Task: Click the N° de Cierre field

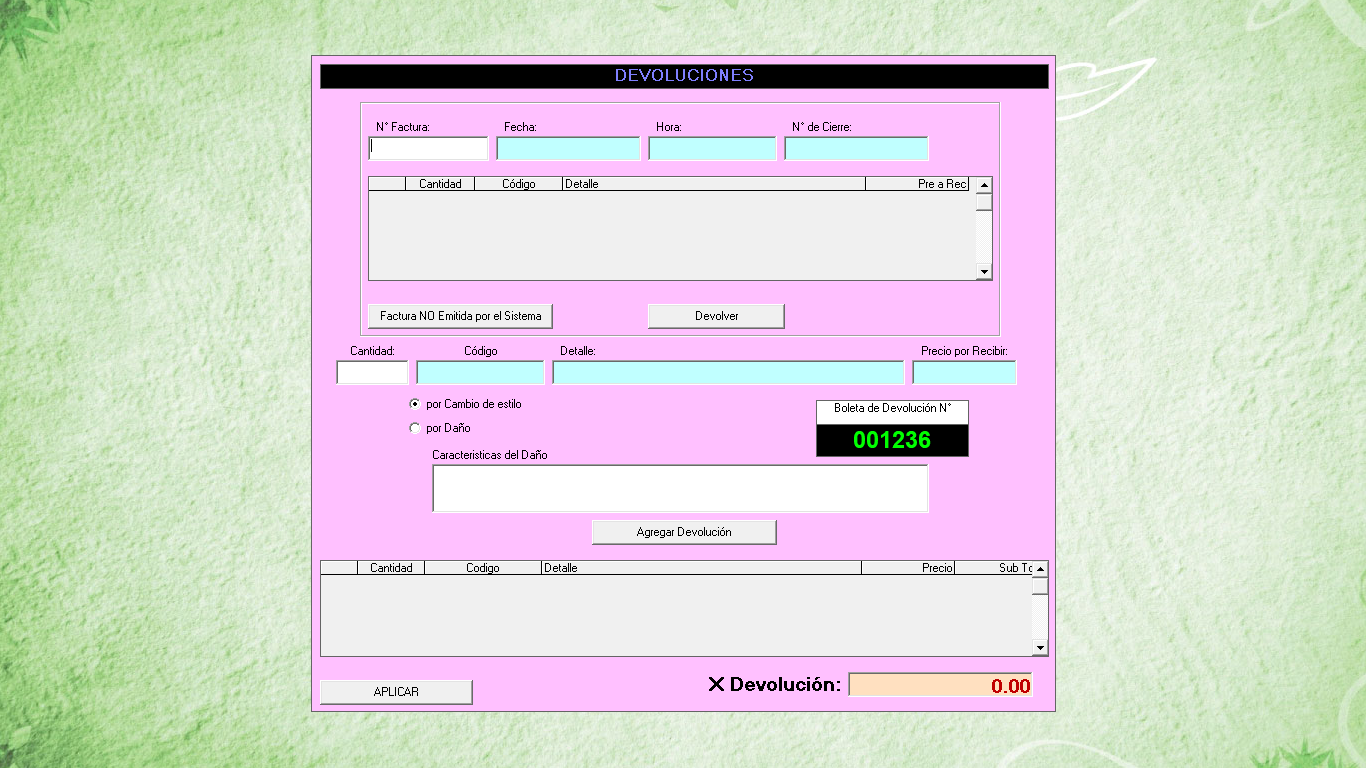Action: click(x=856, y=149)
